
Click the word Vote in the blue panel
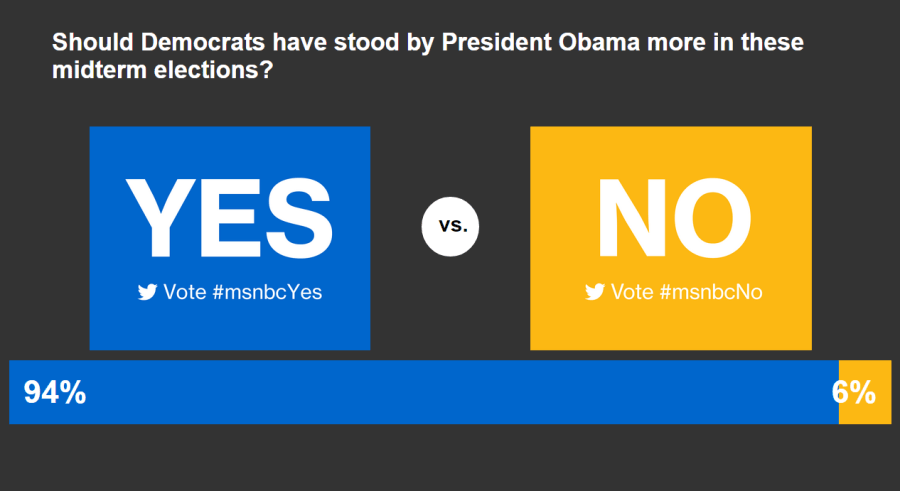(185, 293)
